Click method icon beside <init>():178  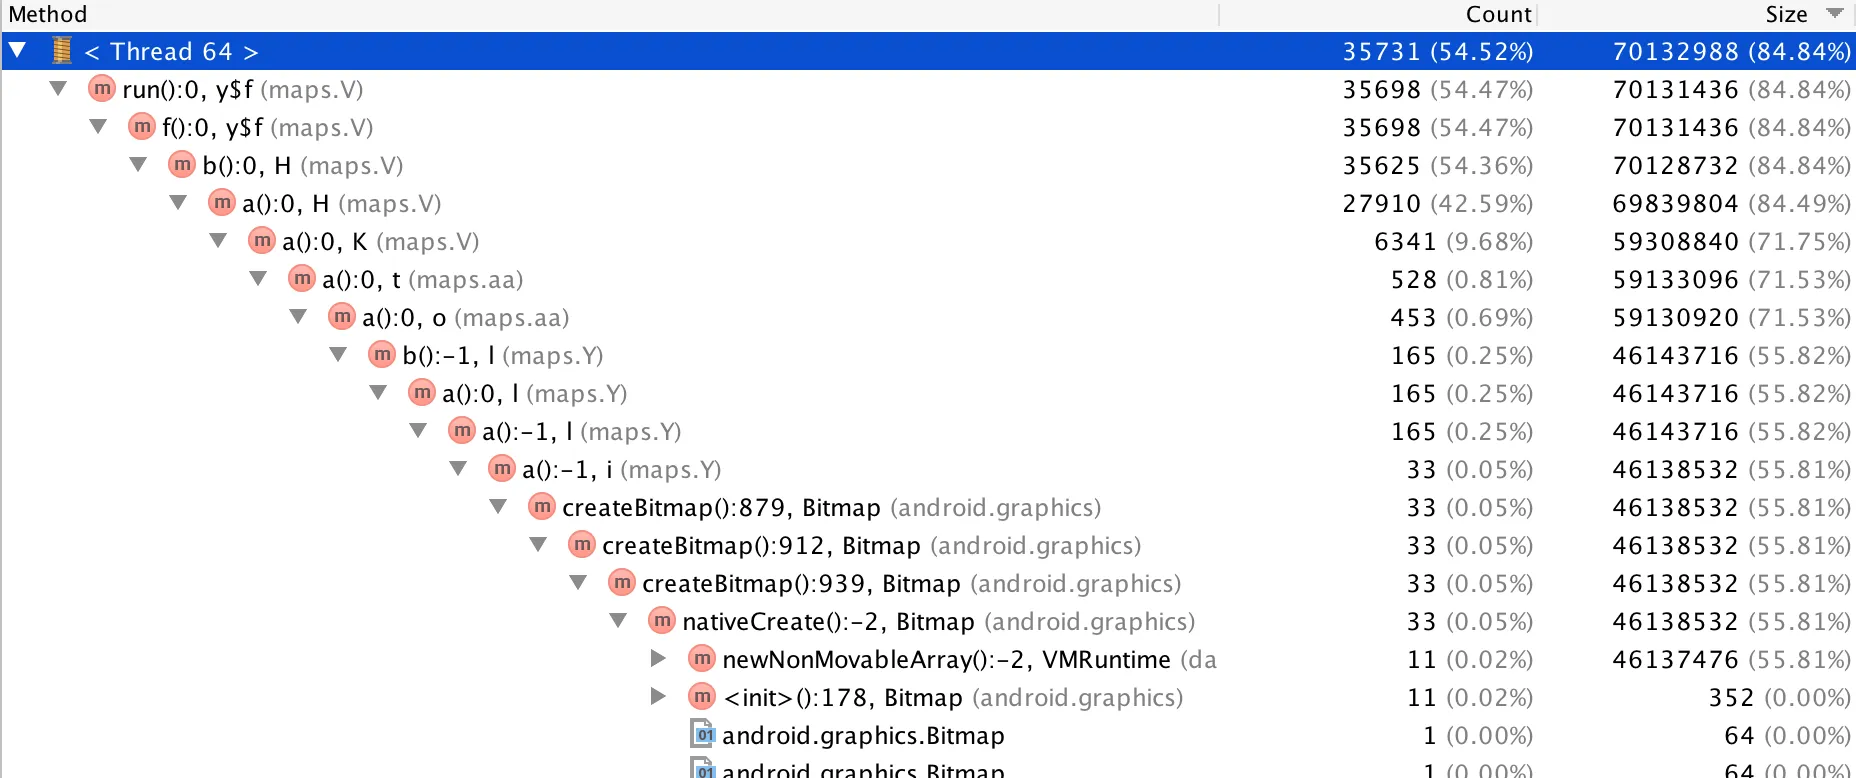click(702, 697)
